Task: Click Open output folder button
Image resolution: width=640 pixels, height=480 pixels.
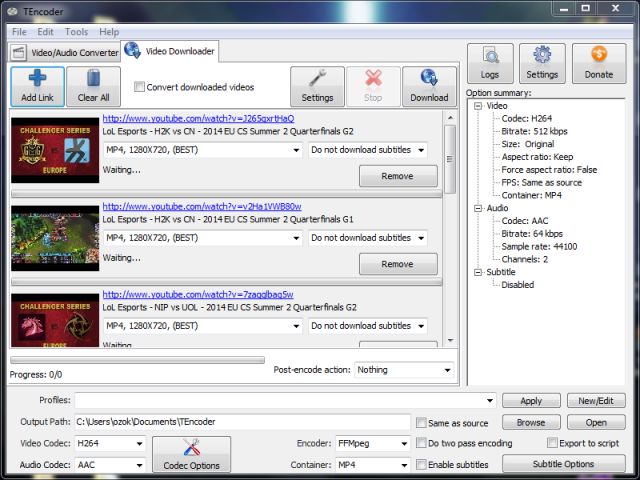Action: [x=596, y=422]
